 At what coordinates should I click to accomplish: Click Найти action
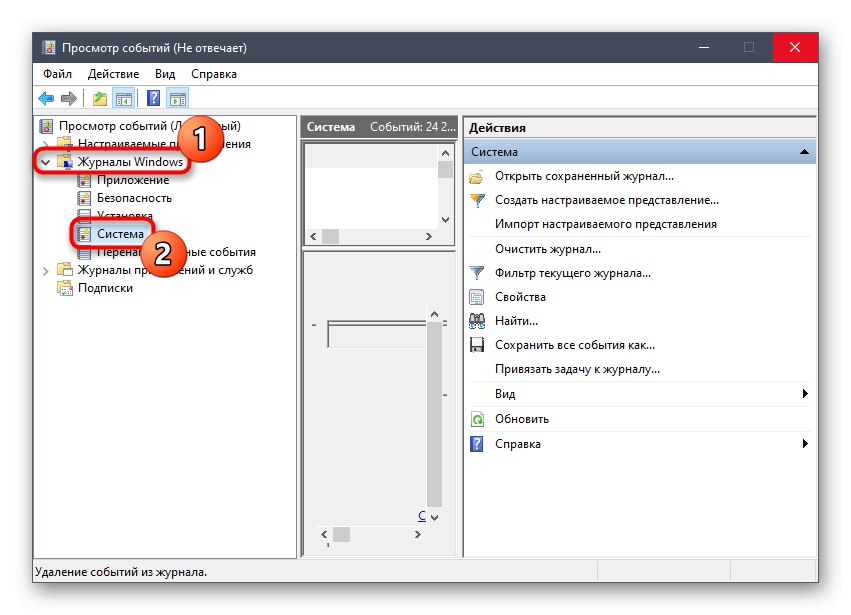pyautogui.click(x=516, y=321)
